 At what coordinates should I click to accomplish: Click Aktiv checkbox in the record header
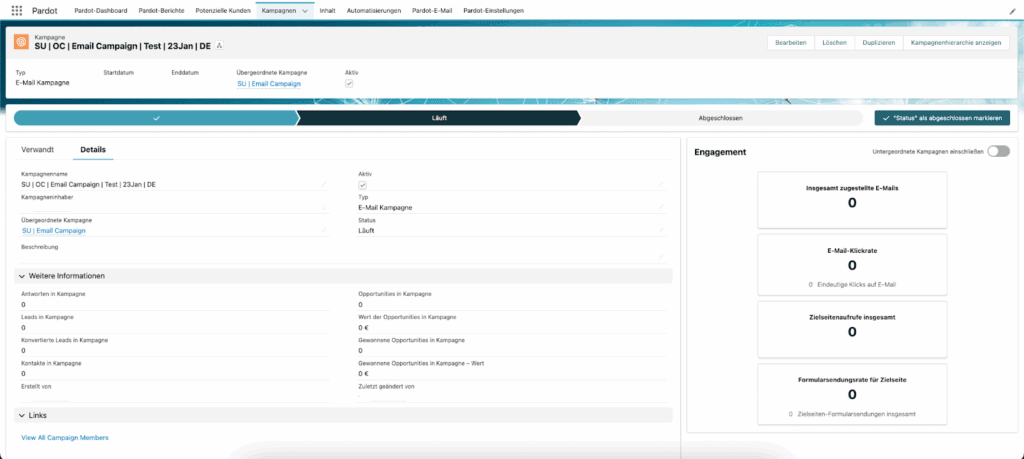[349, 84]
